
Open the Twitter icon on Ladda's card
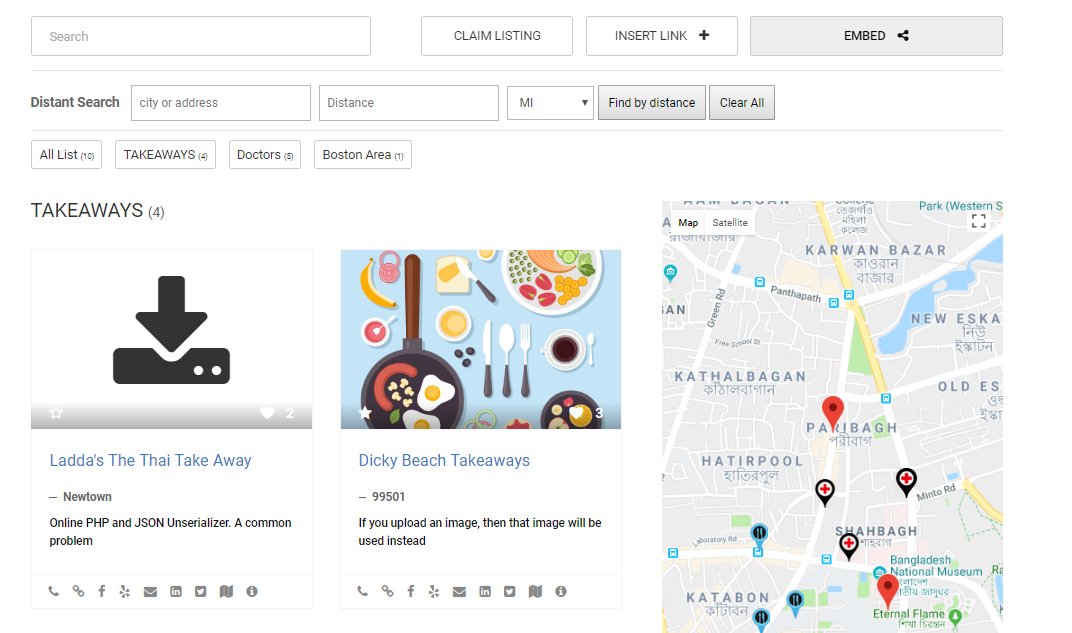tap(200, 591)
